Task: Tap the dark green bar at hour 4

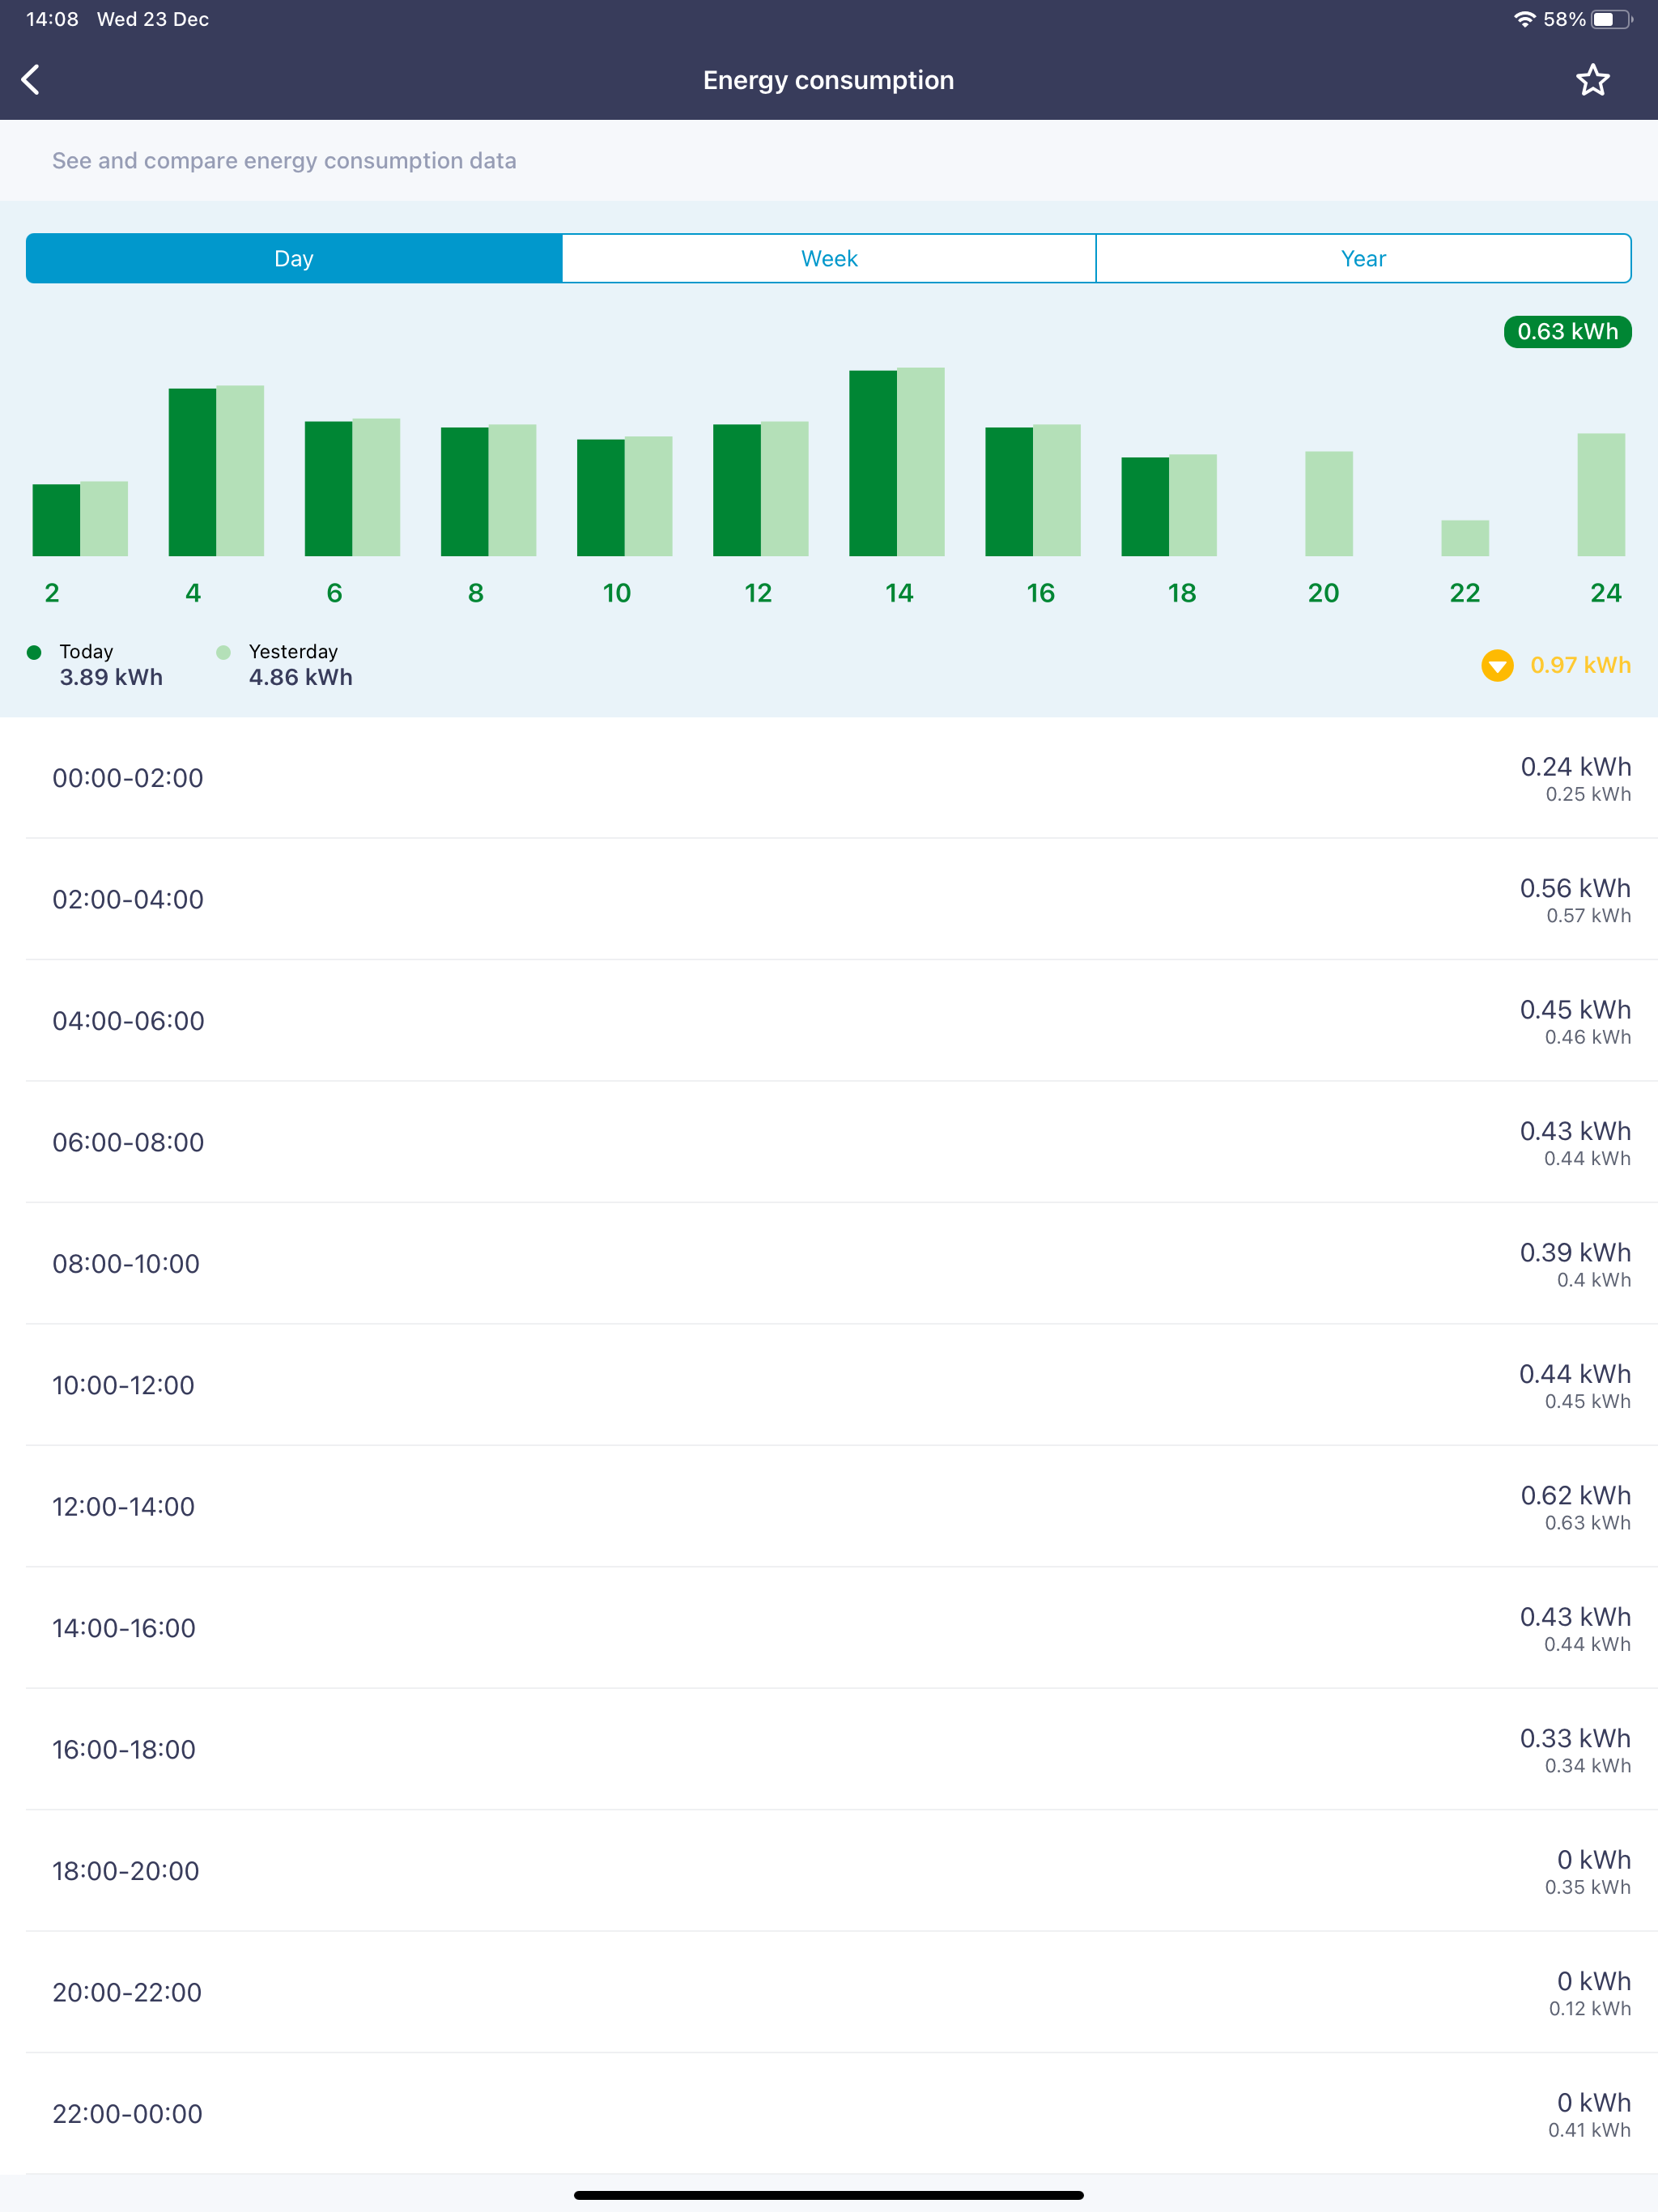Action: click(192, 472)
